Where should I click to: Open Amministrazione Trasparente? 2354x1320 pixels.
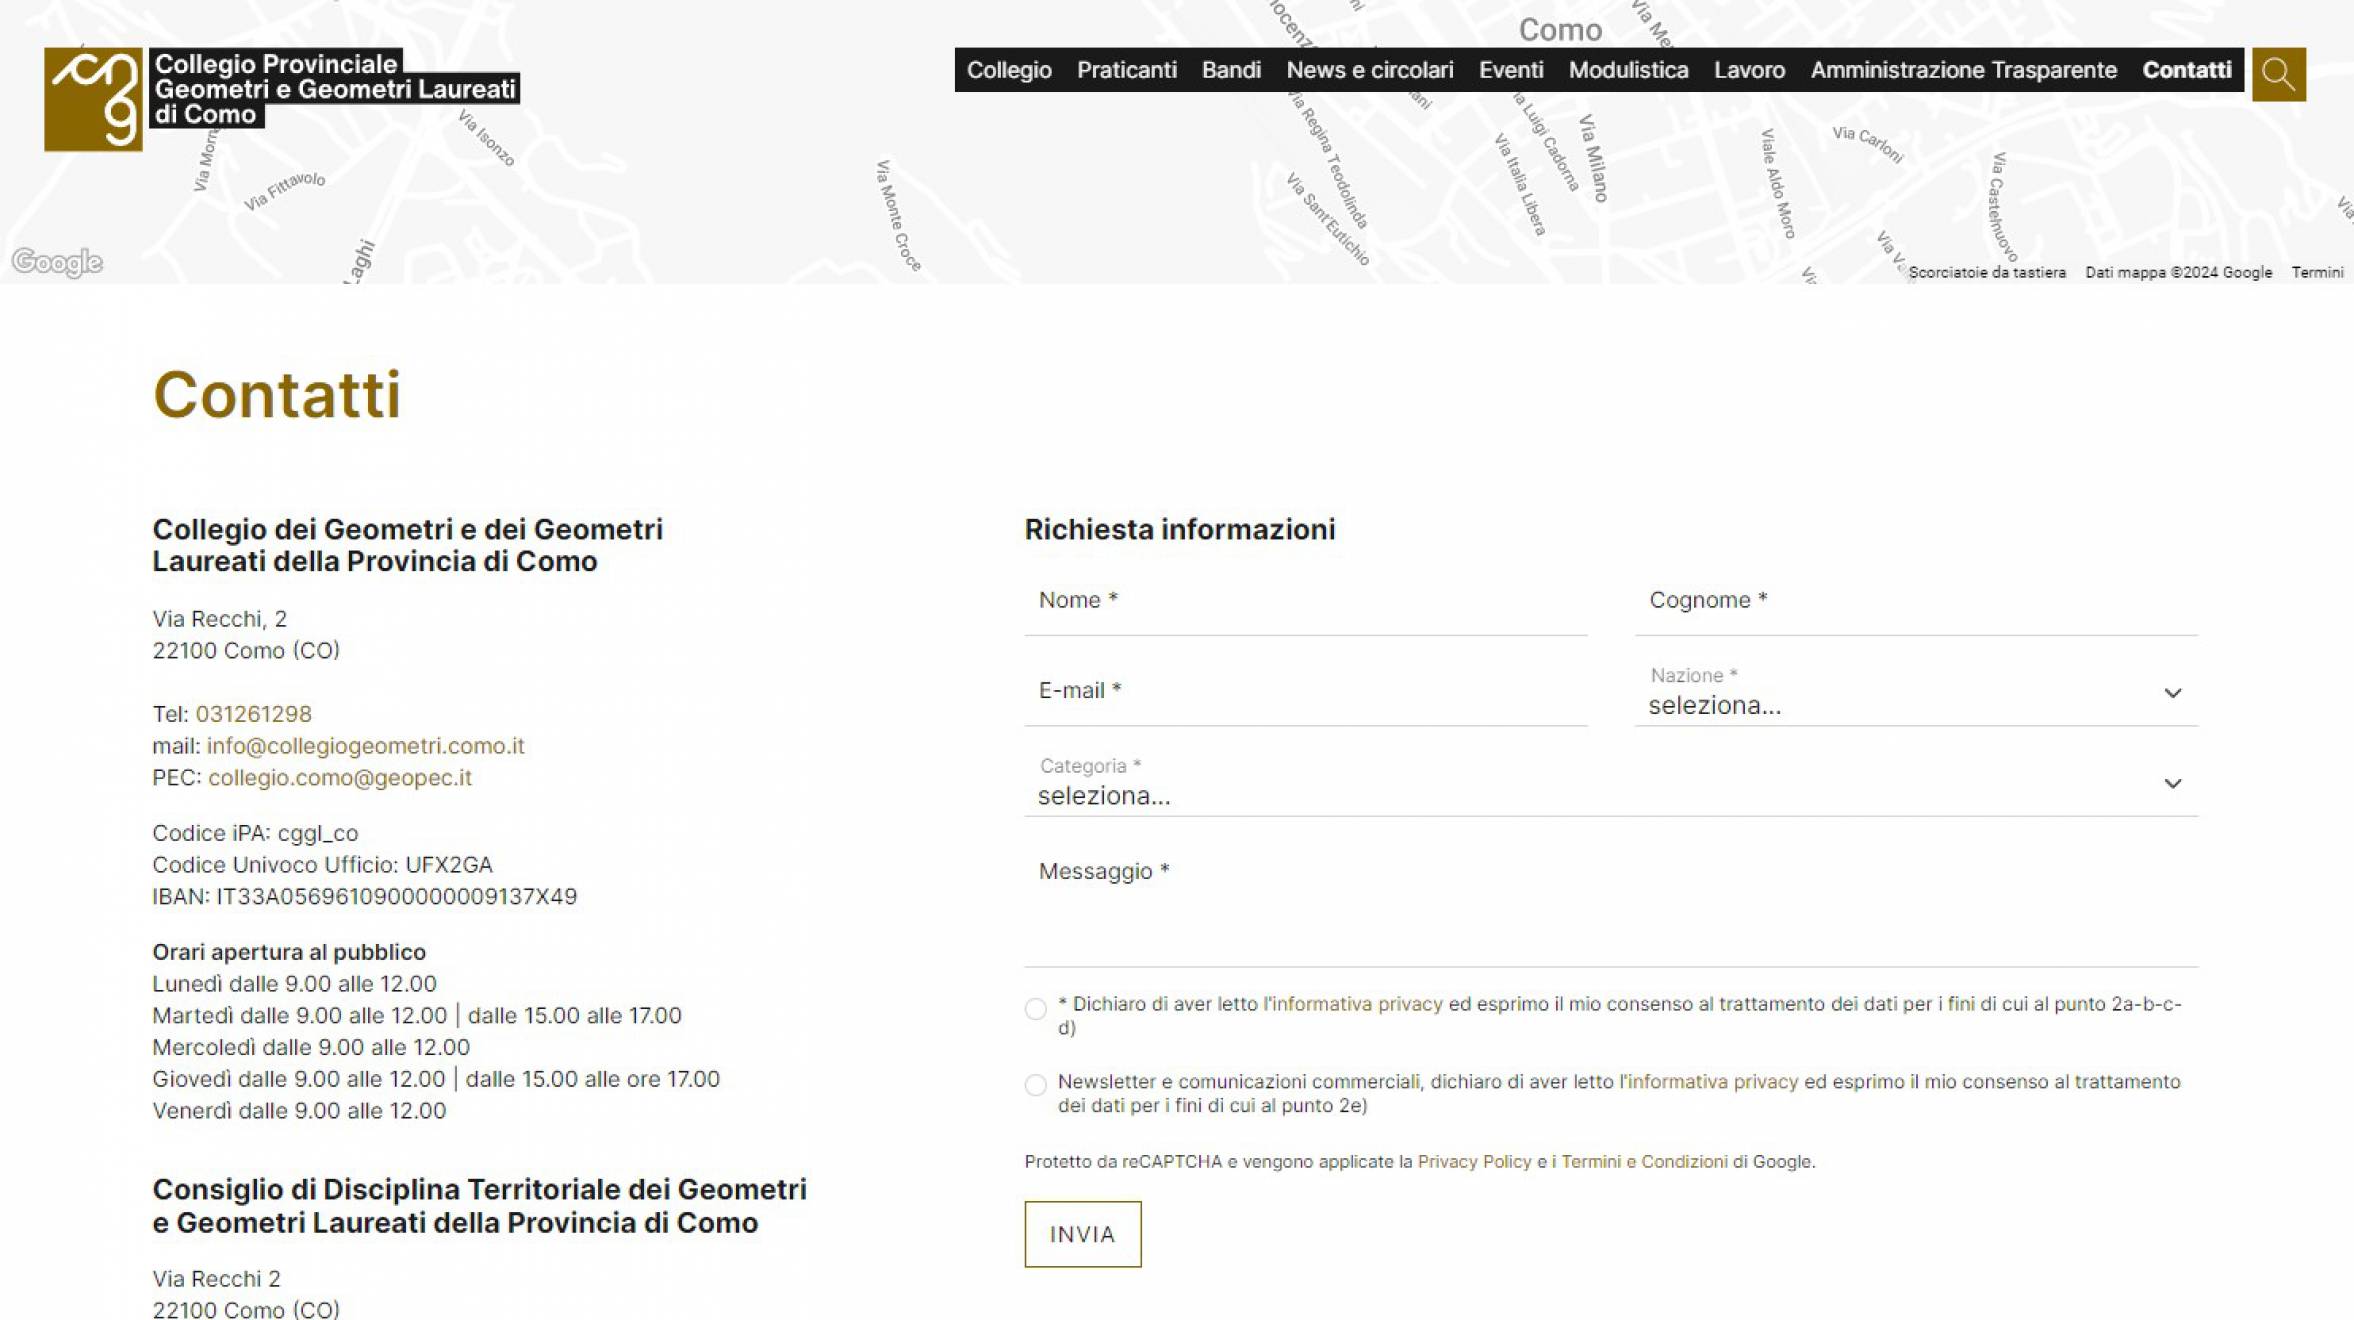[1963, 70]
